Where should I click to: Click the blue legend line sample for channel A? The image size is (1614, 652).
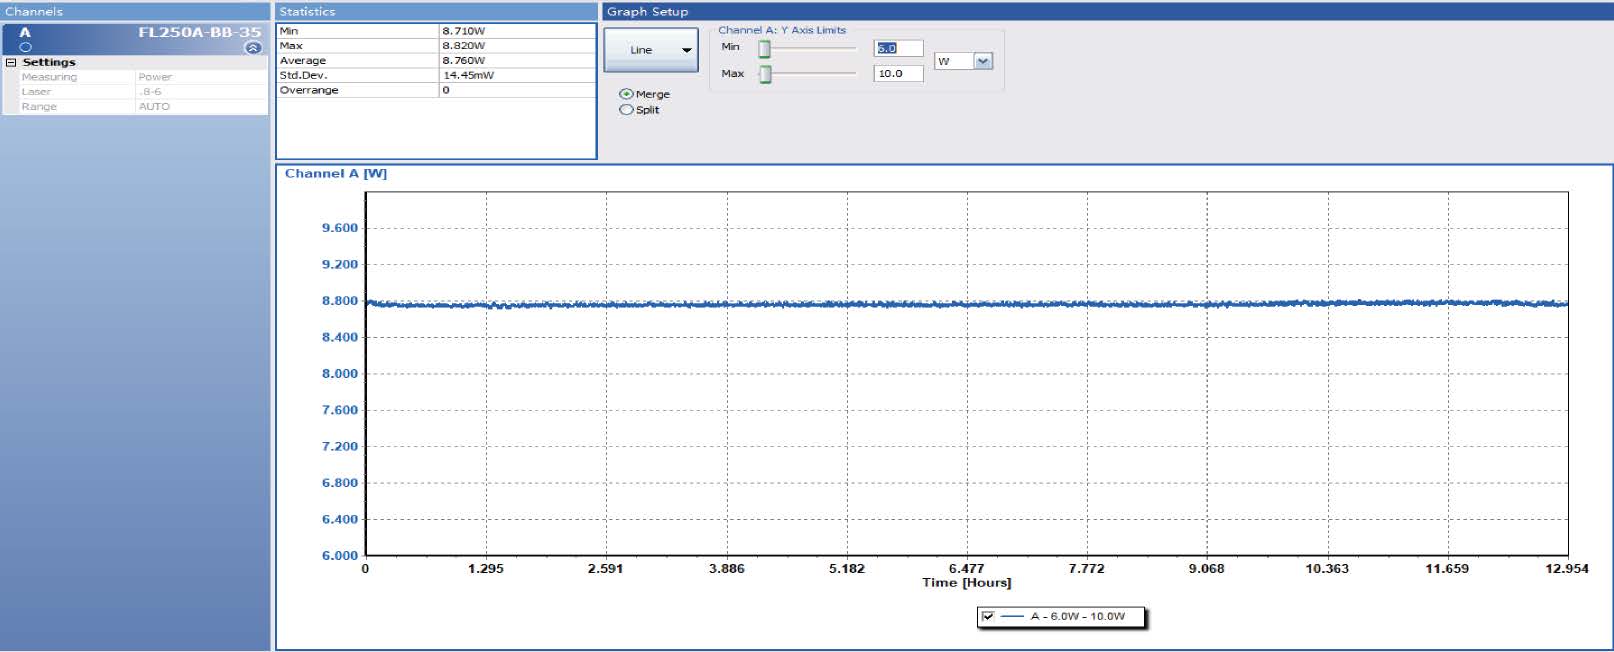tap(1012, 616)
